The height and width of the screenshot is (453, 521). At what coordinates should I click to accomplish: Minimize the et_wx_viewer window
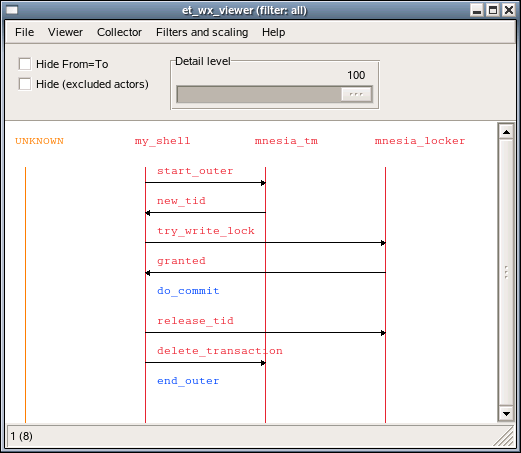[477, 10]
